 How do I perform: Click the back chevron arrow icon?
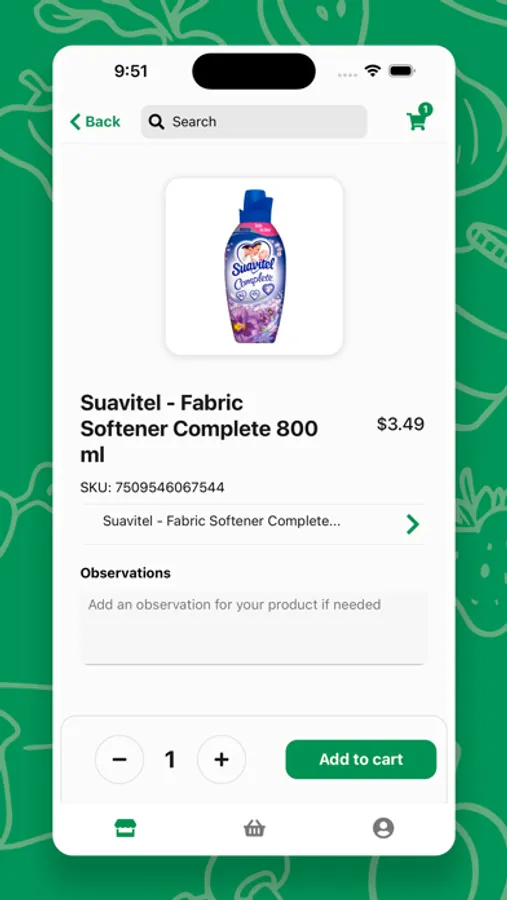point(75,122)
